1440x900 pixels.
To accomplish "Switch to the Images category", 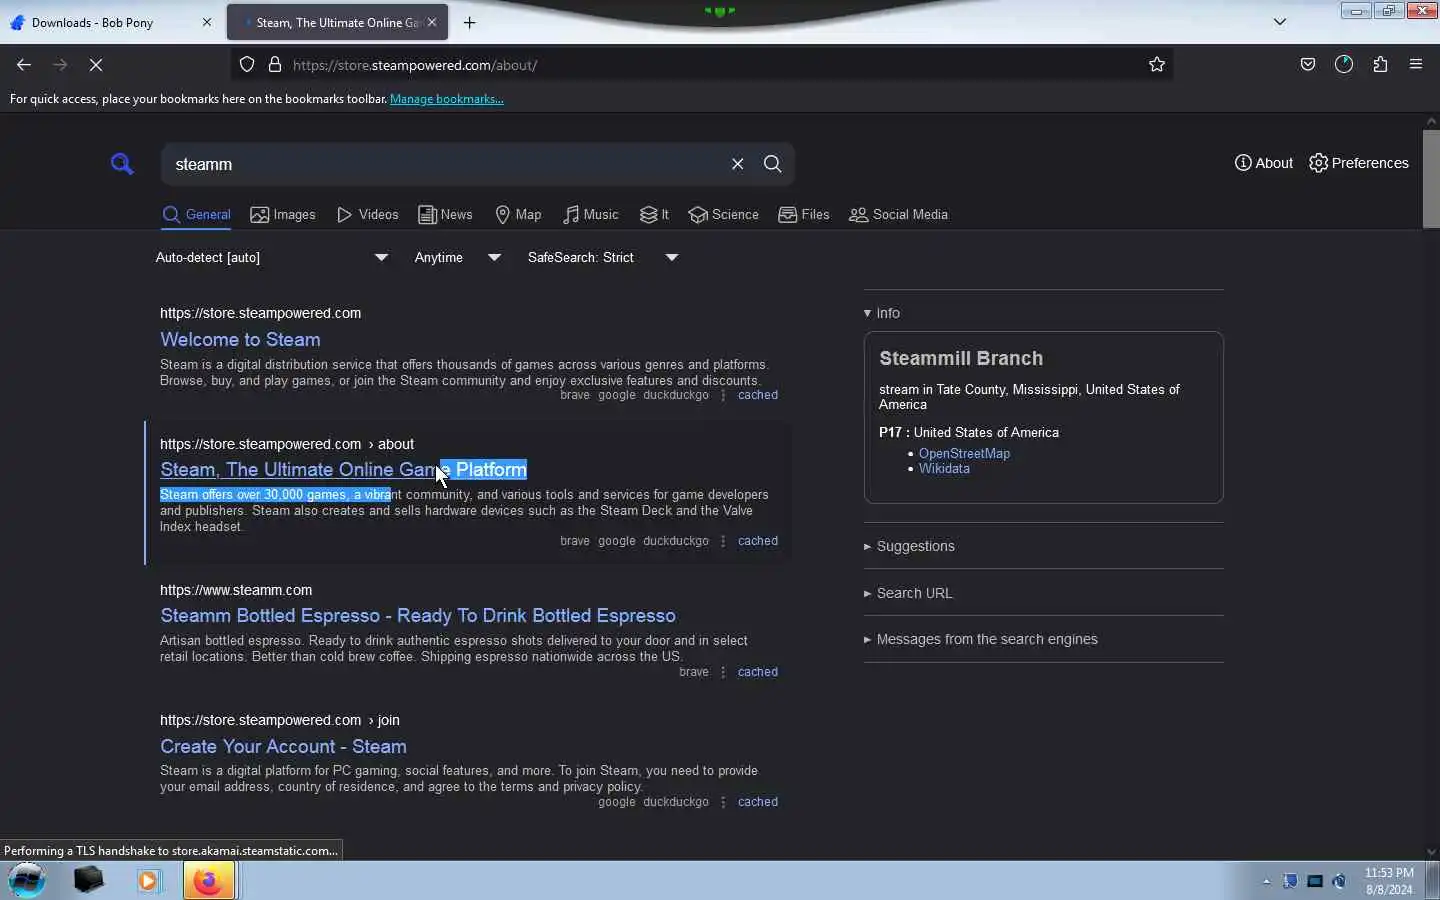I will 283,215.
